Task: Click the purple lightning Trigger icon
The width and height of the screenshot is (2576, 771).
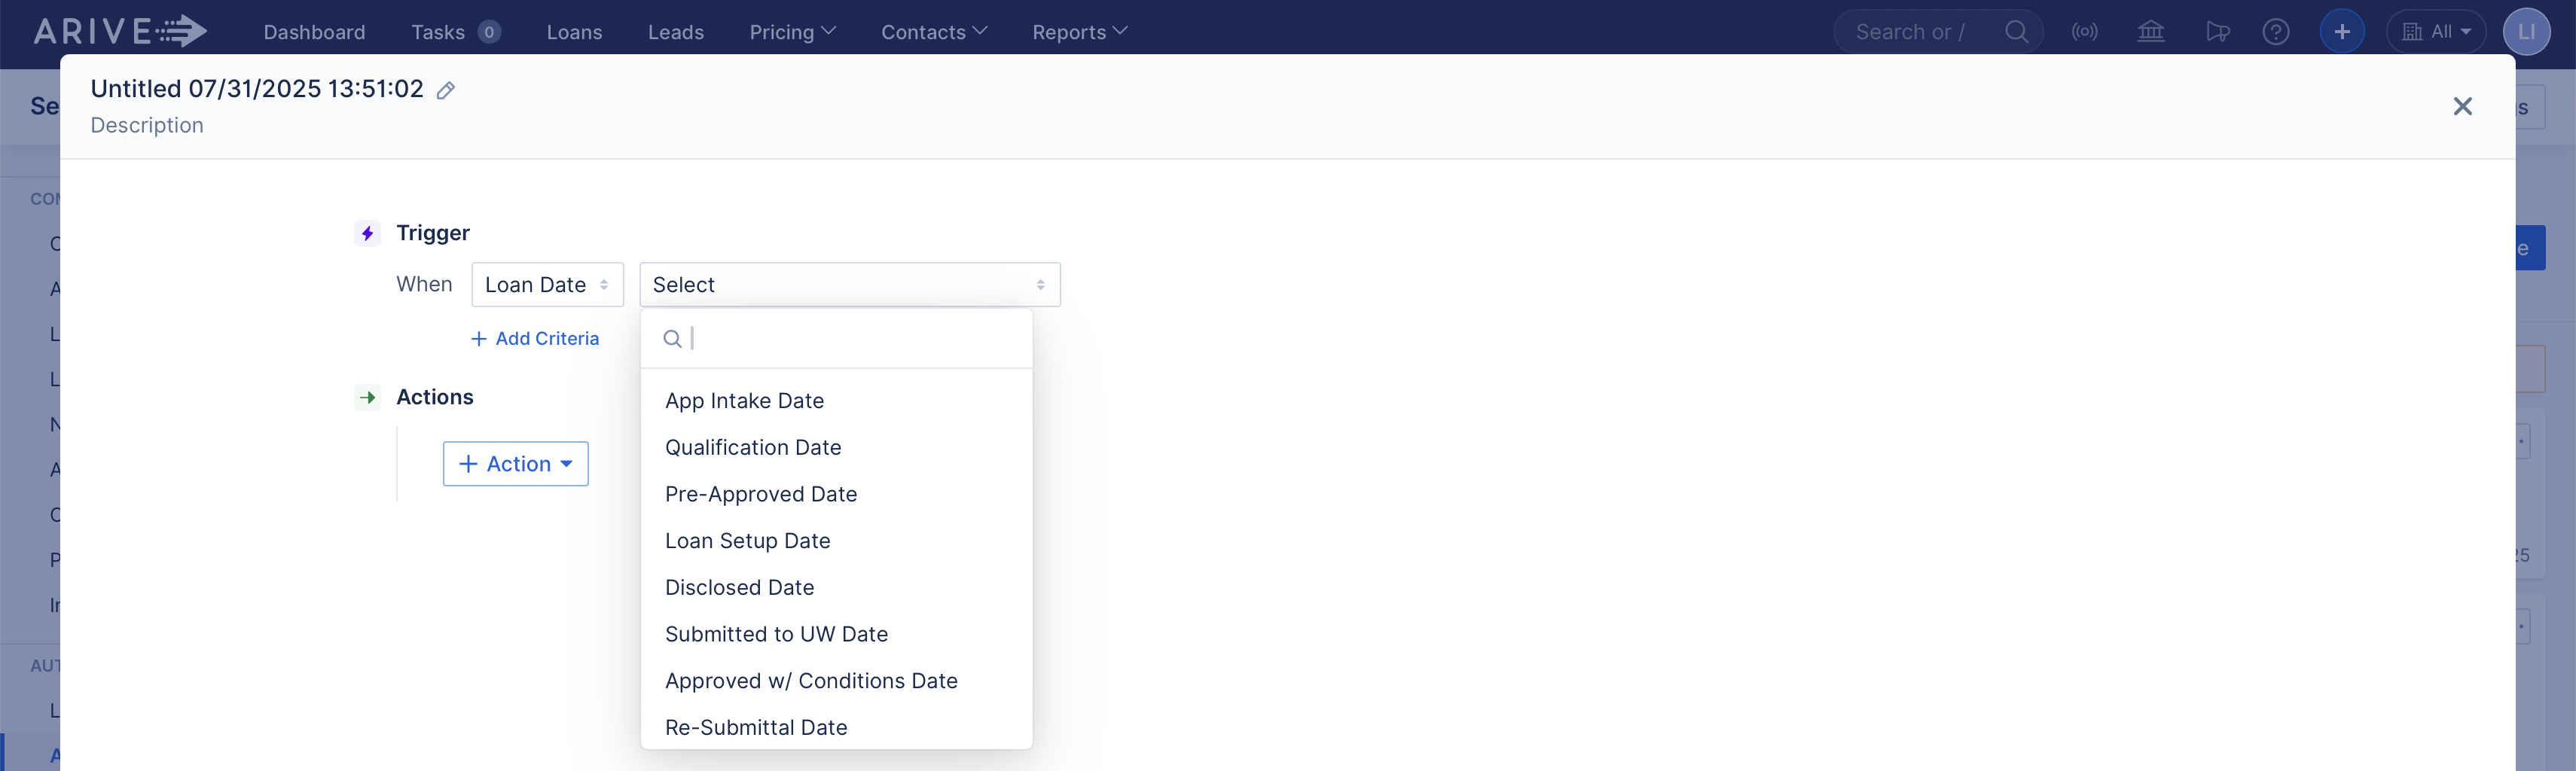Action: 367,233
